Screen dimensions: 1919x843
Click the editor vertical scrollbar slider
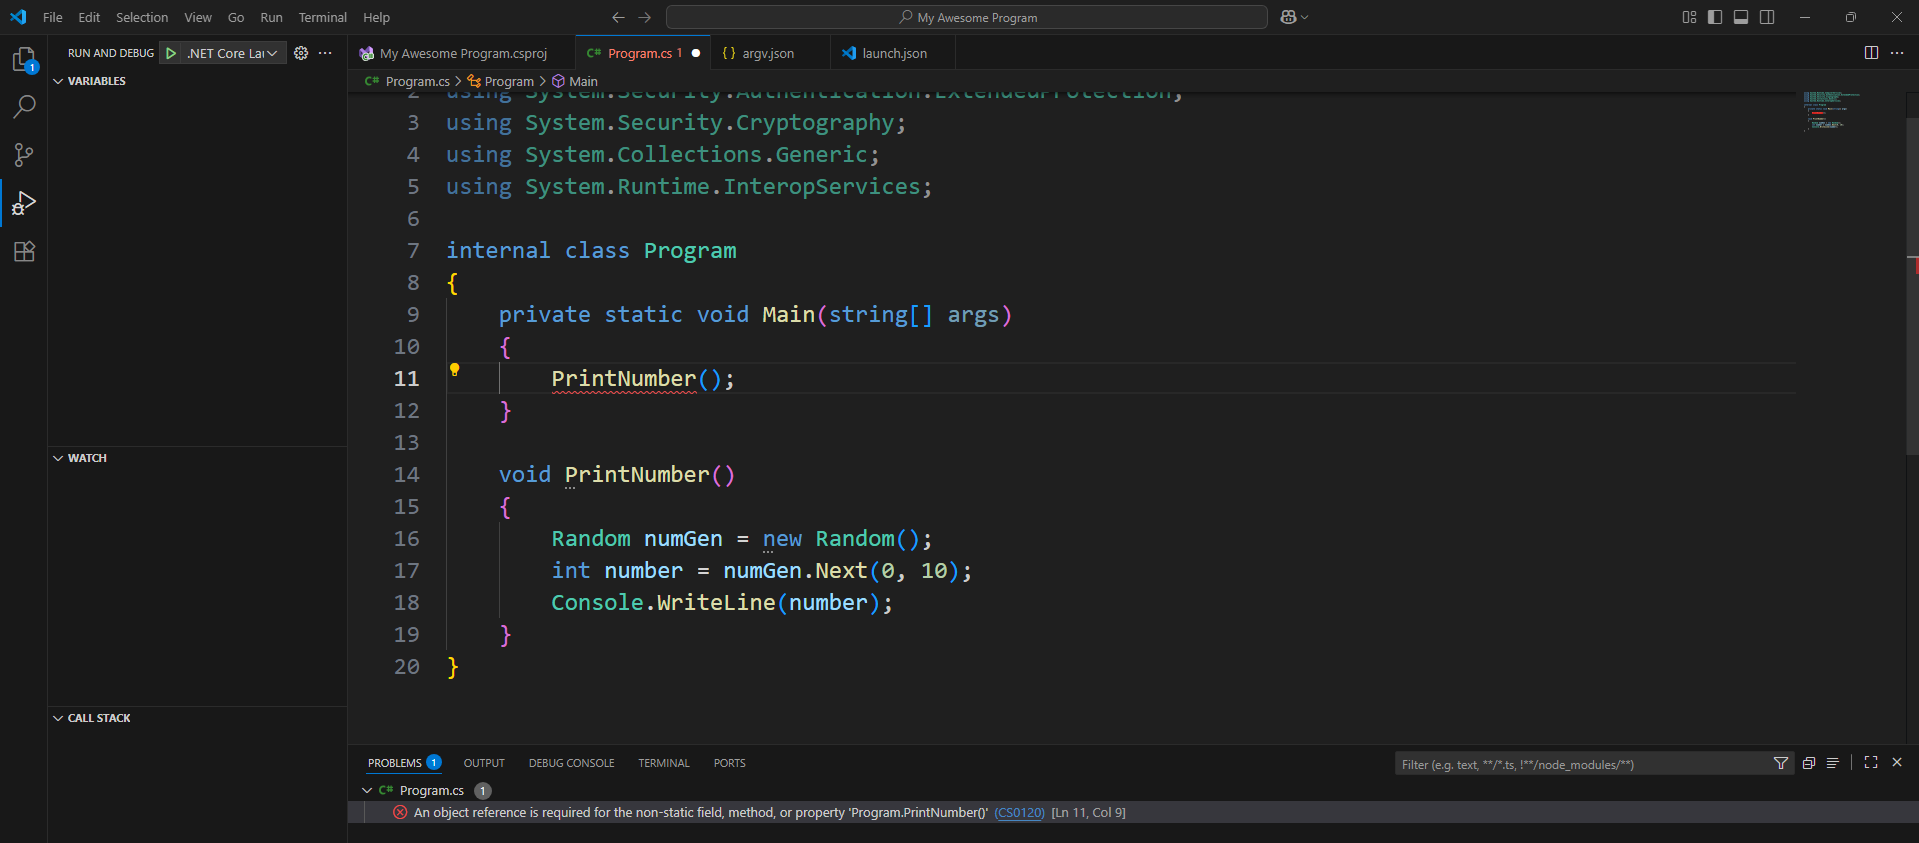pyautogui.click(x=1911, y=286)
